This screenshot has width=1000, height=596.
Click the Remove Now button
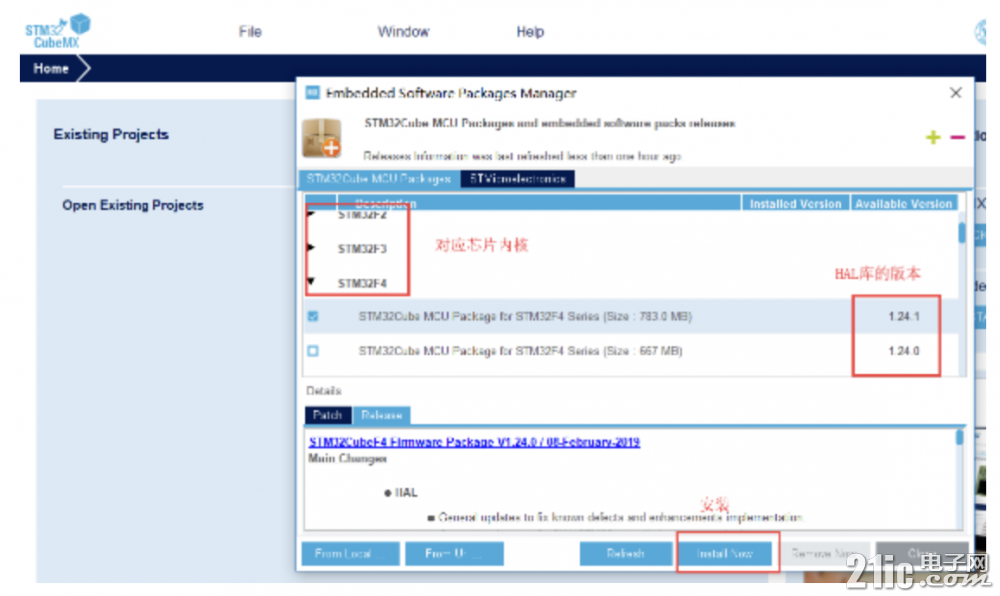coord(825,553)
